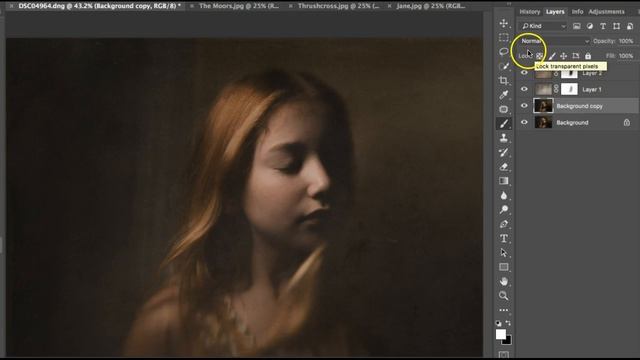Viewport: 640px width, 360px height.
Task: Select the Dodge tool
Action: point(504,210)
